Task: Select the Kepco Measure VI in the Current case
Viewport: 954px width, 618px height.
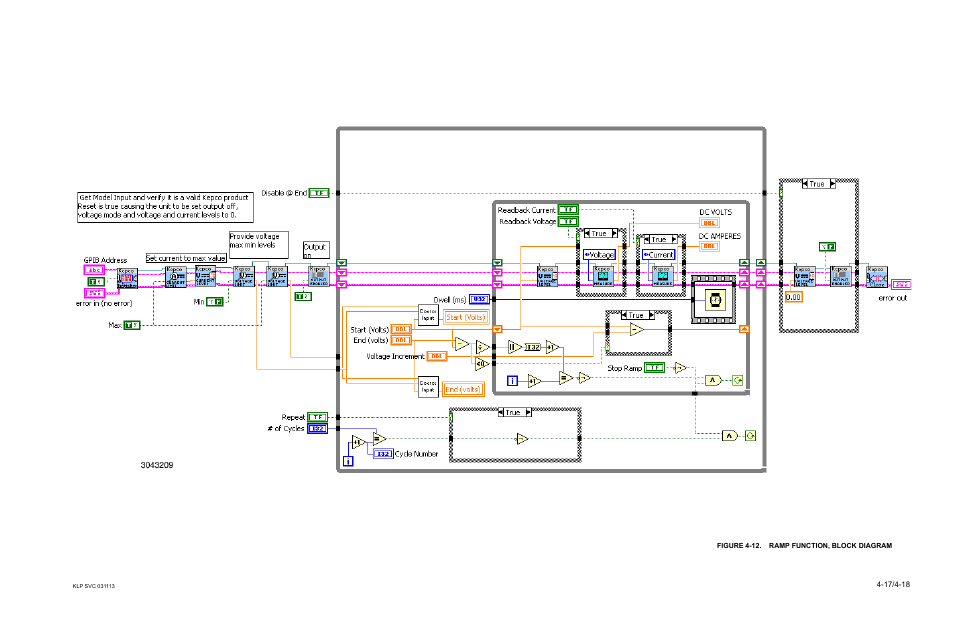Action: pyautogui.click(x=662, y=277)
